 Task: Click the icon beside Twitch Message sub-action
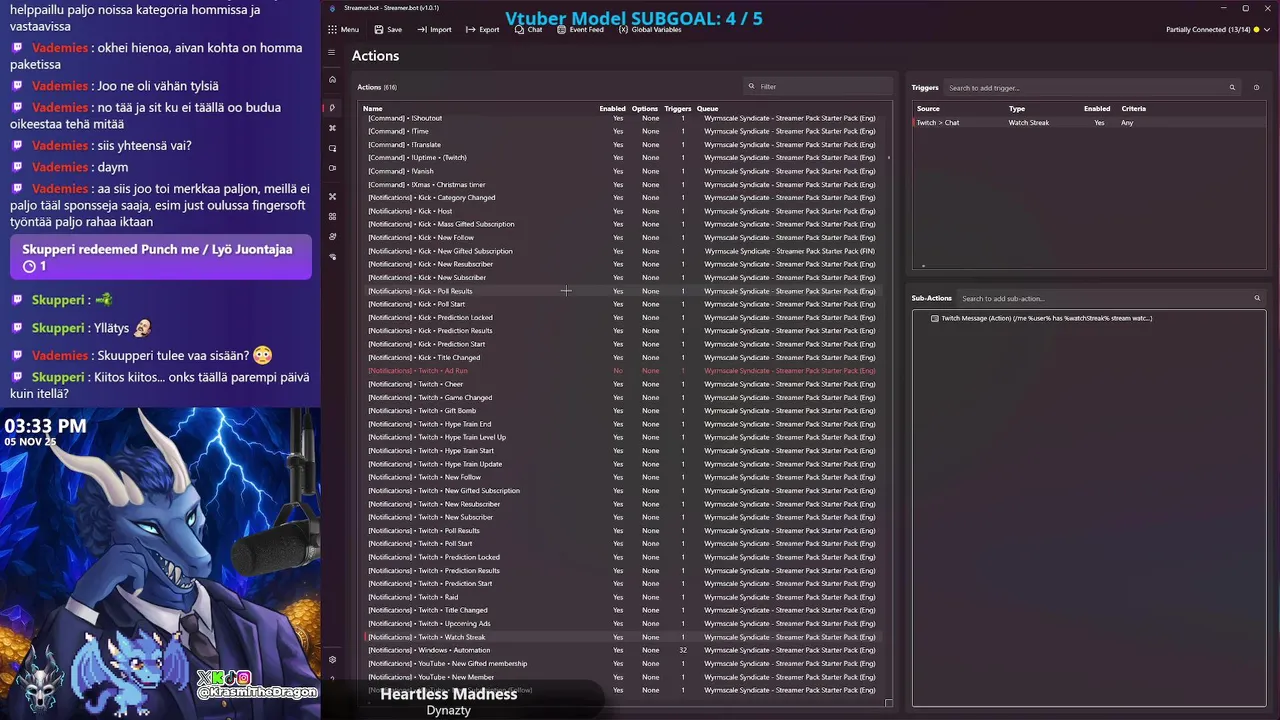pos(934,318)
